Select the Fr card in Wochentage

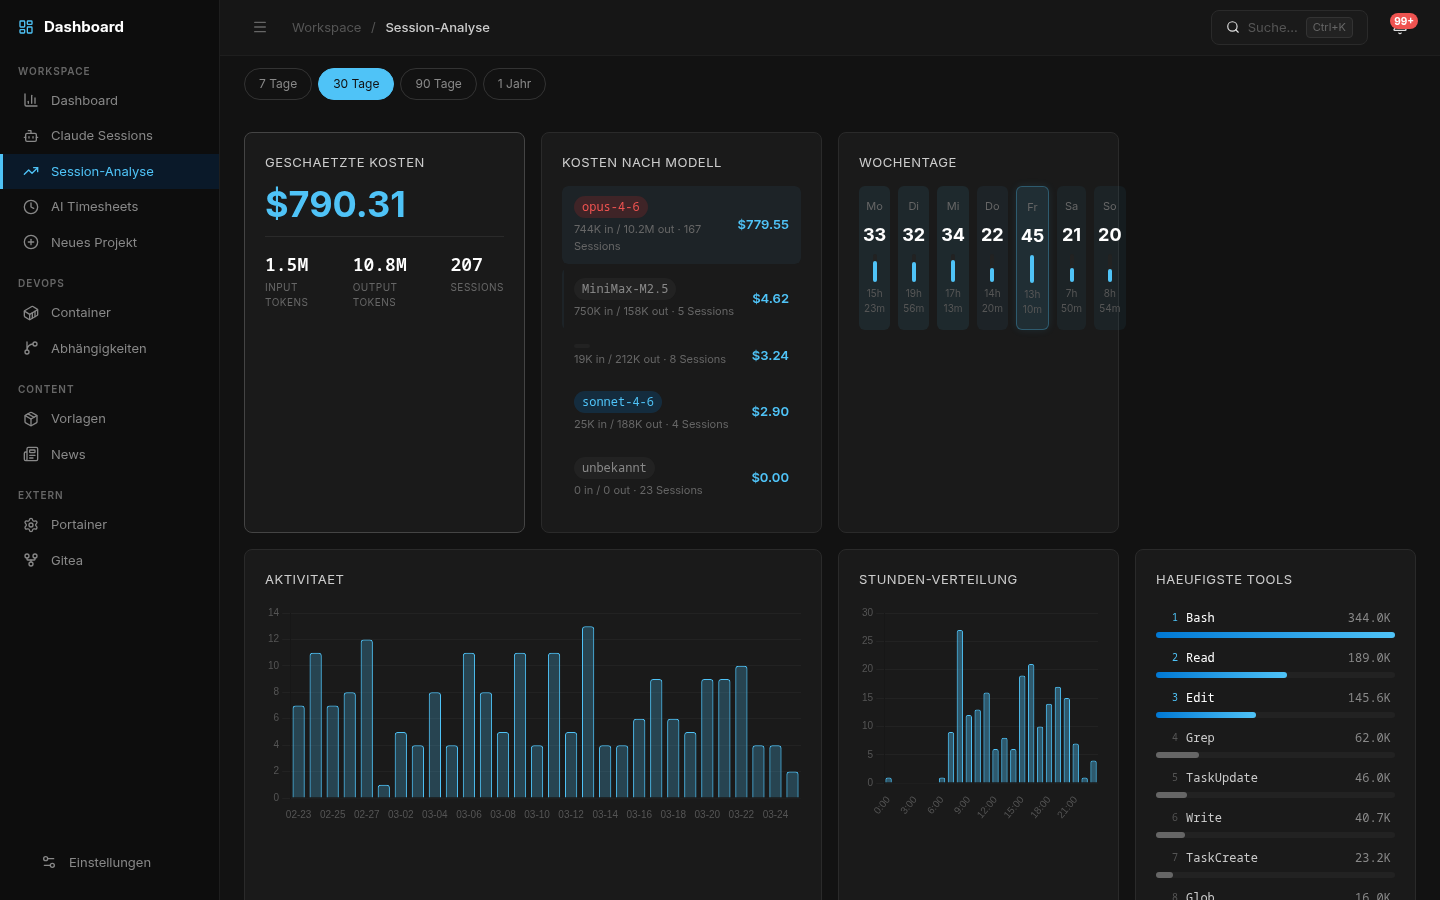pyautogui.click(x=1032, y=257)
